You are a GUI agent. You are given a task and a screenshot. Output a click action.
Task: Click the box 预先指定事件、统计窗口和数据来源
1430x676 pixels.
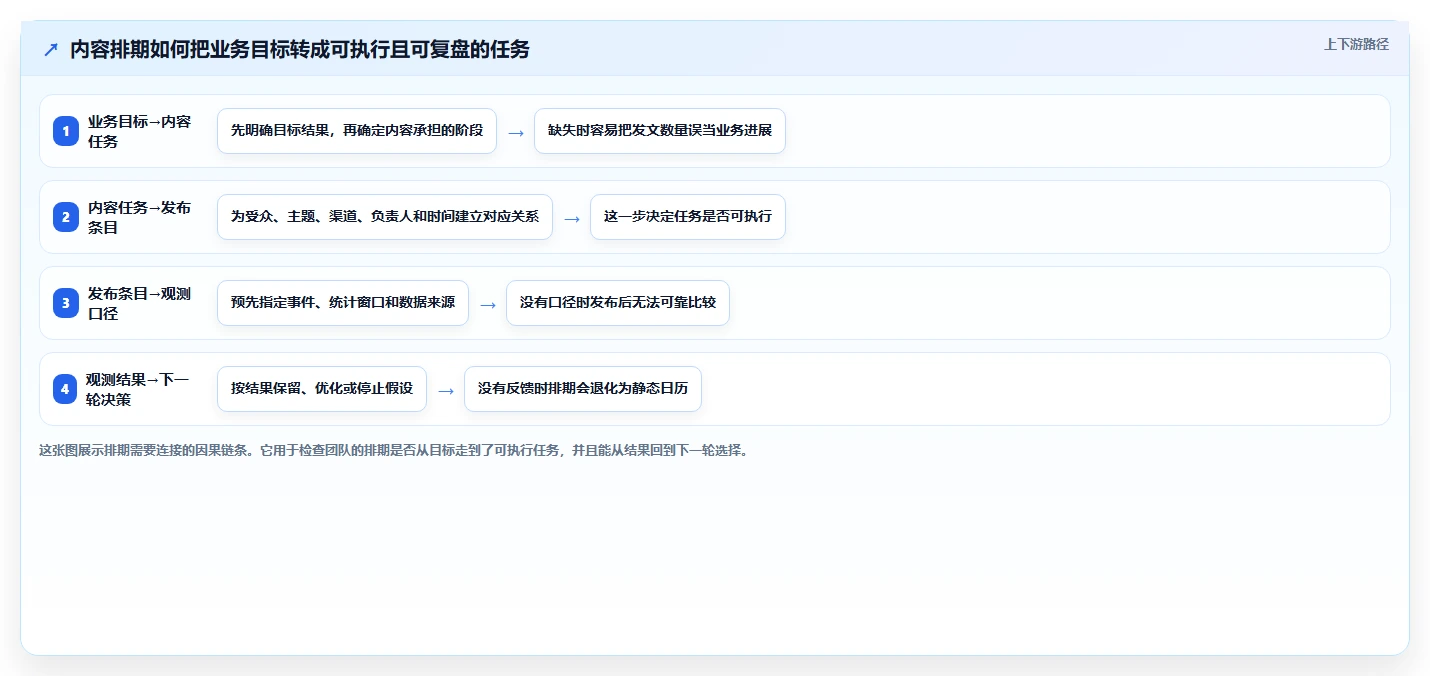(343, 303)
